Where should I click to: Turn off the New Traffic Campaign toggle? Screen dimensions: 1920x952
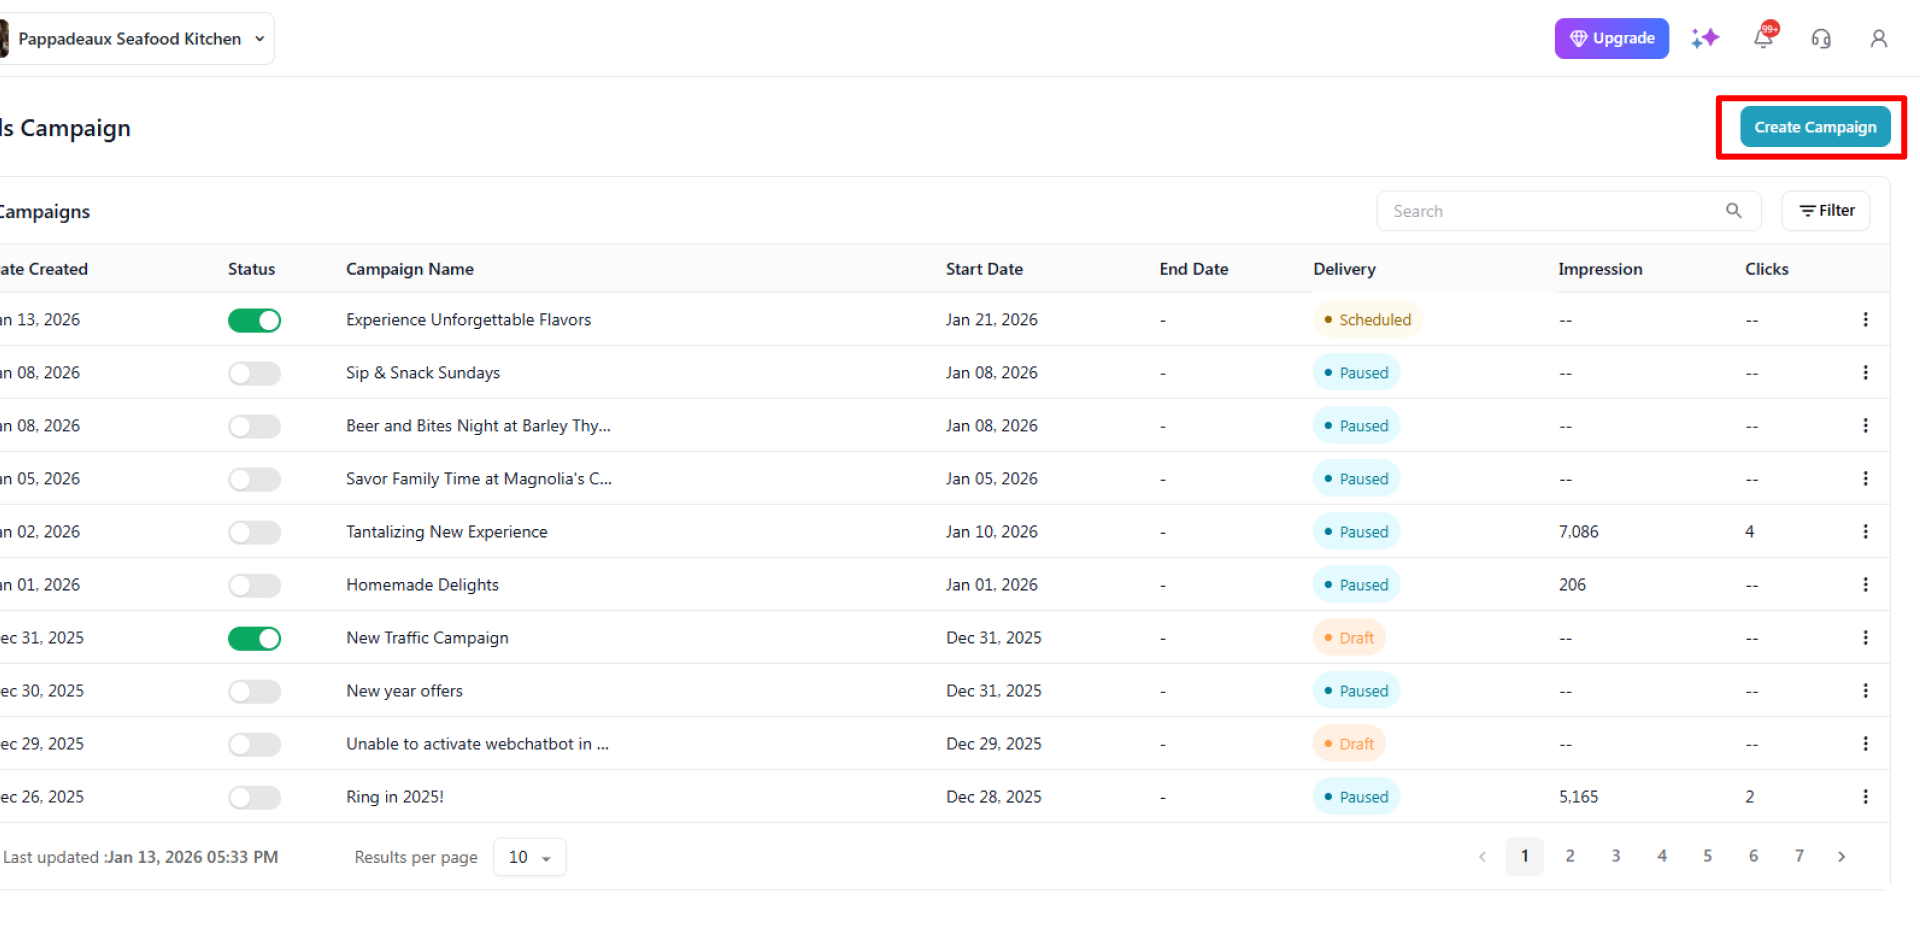tap(254, 638)
